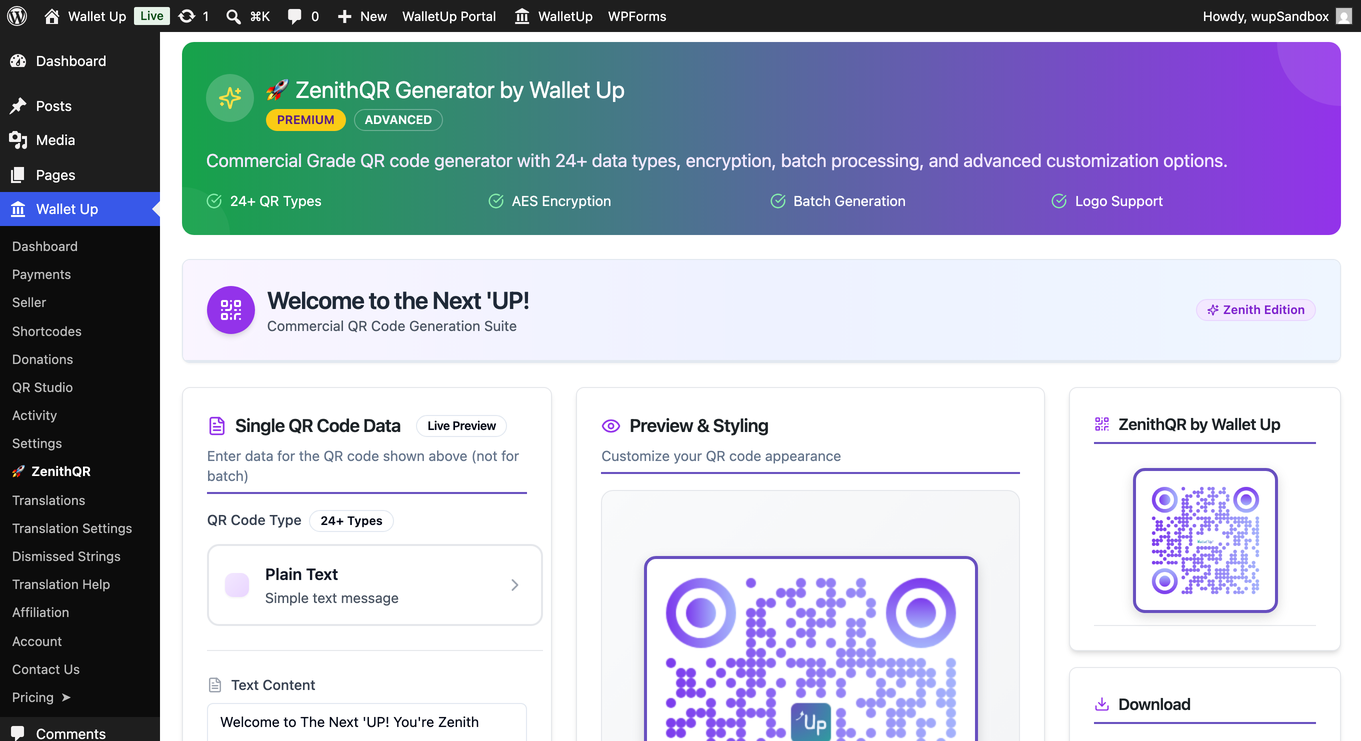Click the WalletUp Portal admin bar link
Image resolution: width=1361 pixels, height=741 pixels.
[449, 16]
